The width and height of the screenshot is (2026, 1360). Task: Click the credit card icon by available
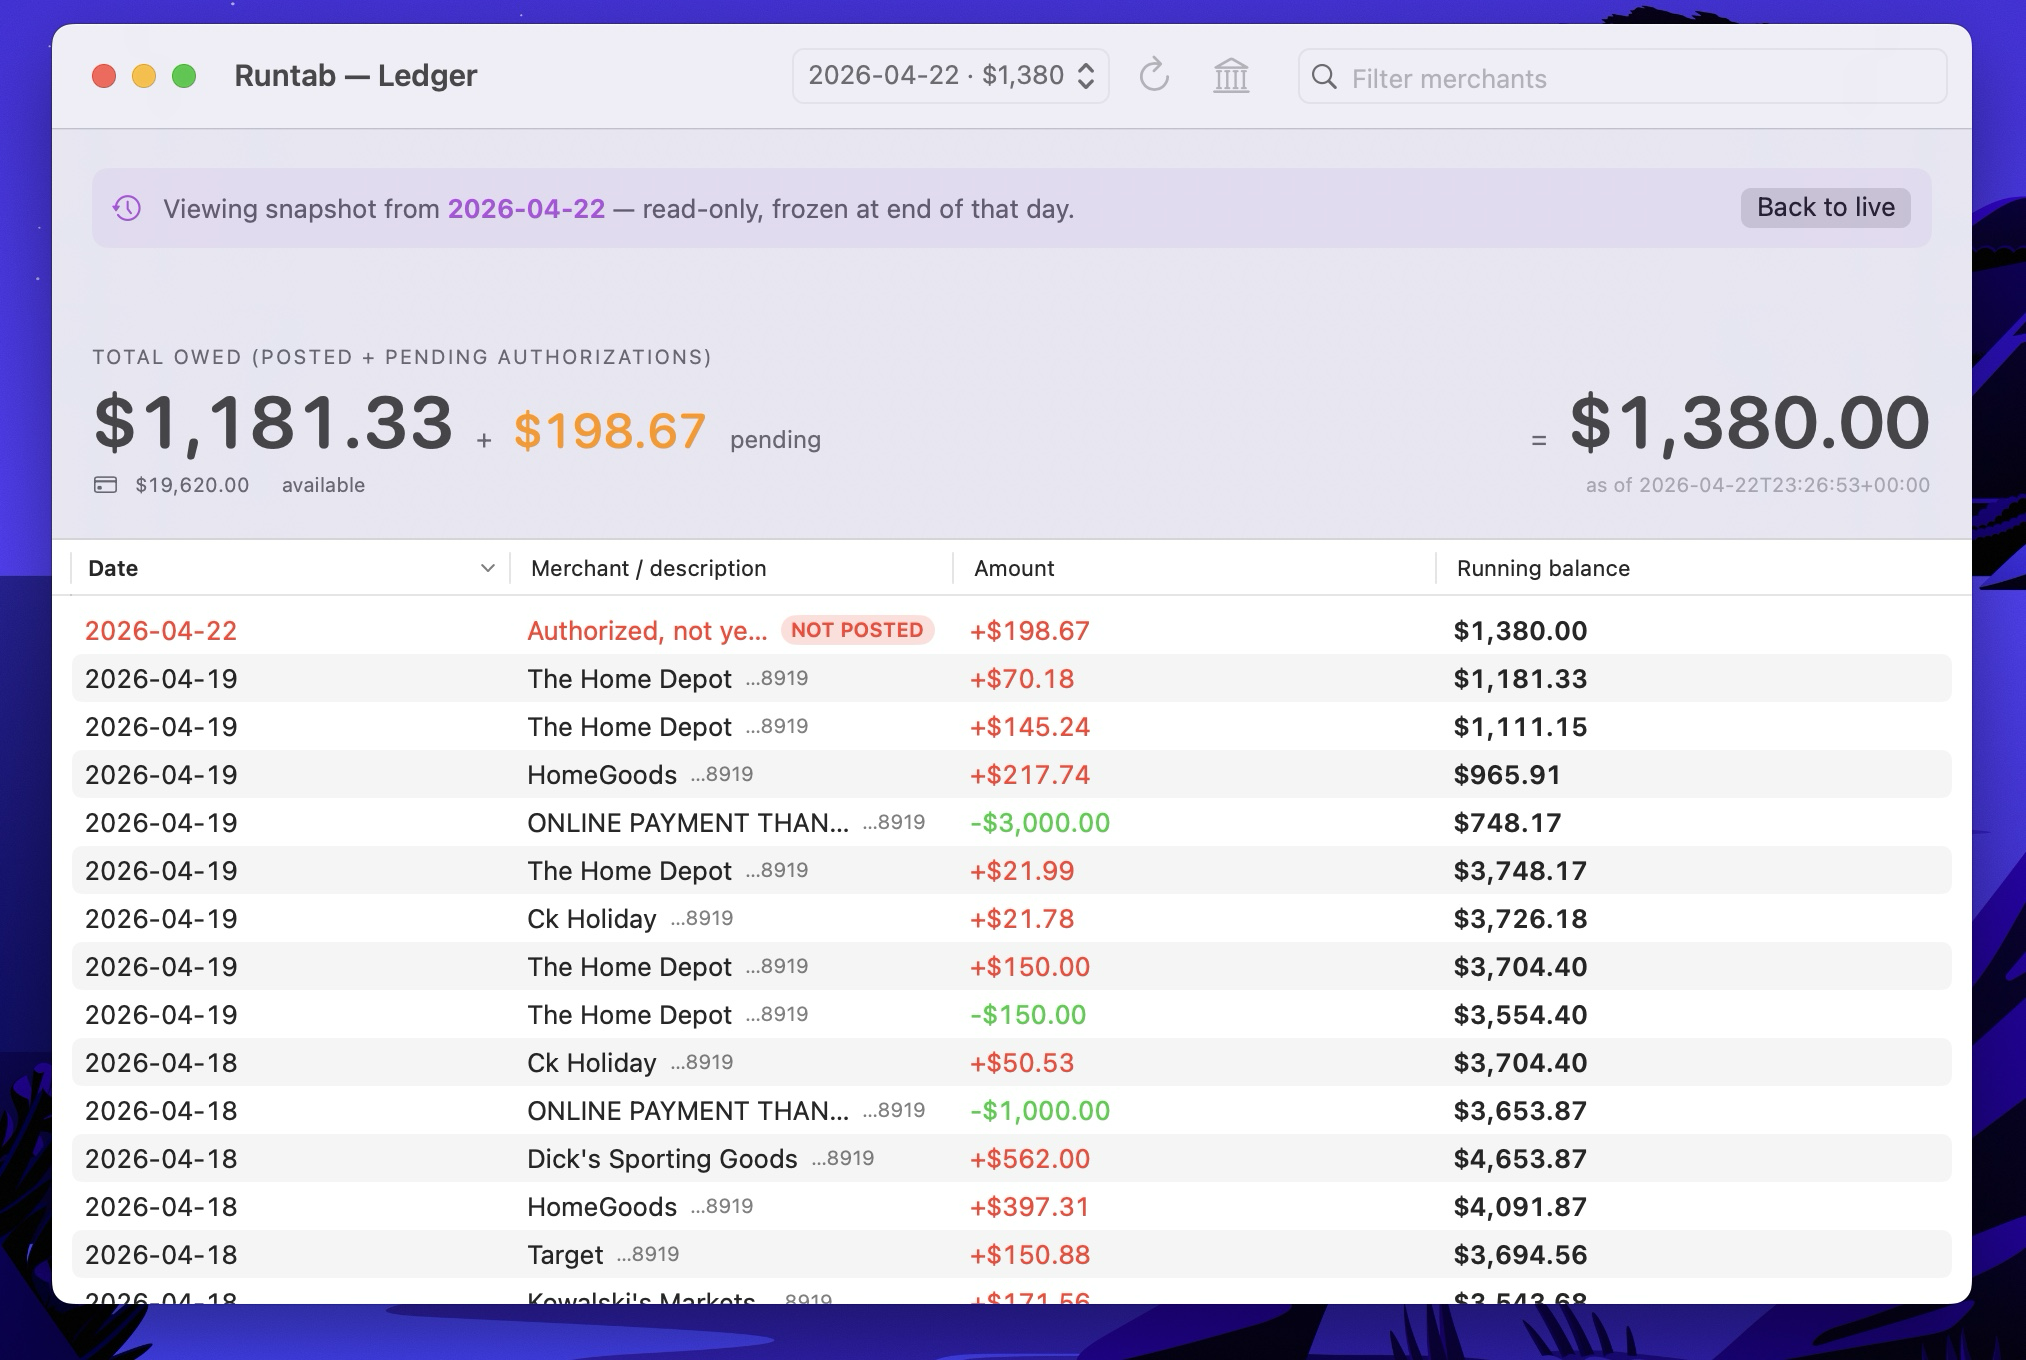coord(105,485)
